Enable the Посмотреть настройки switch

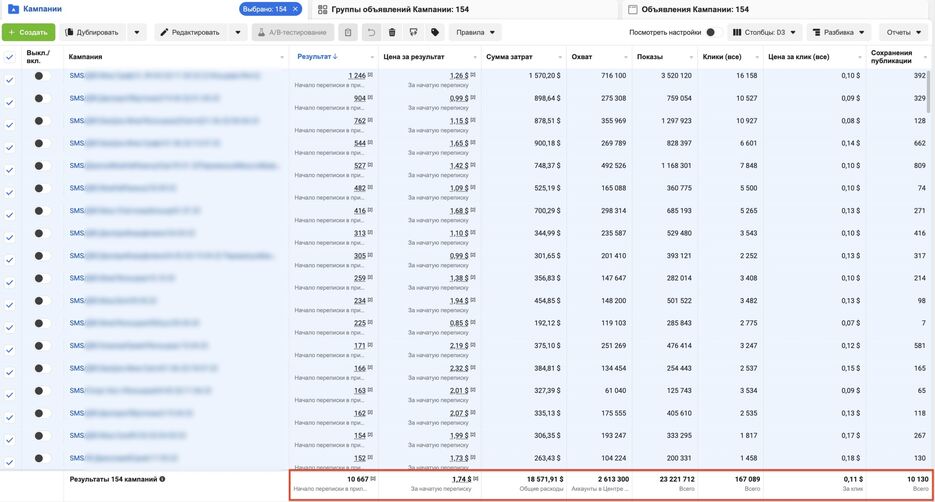tap(713, 32)
